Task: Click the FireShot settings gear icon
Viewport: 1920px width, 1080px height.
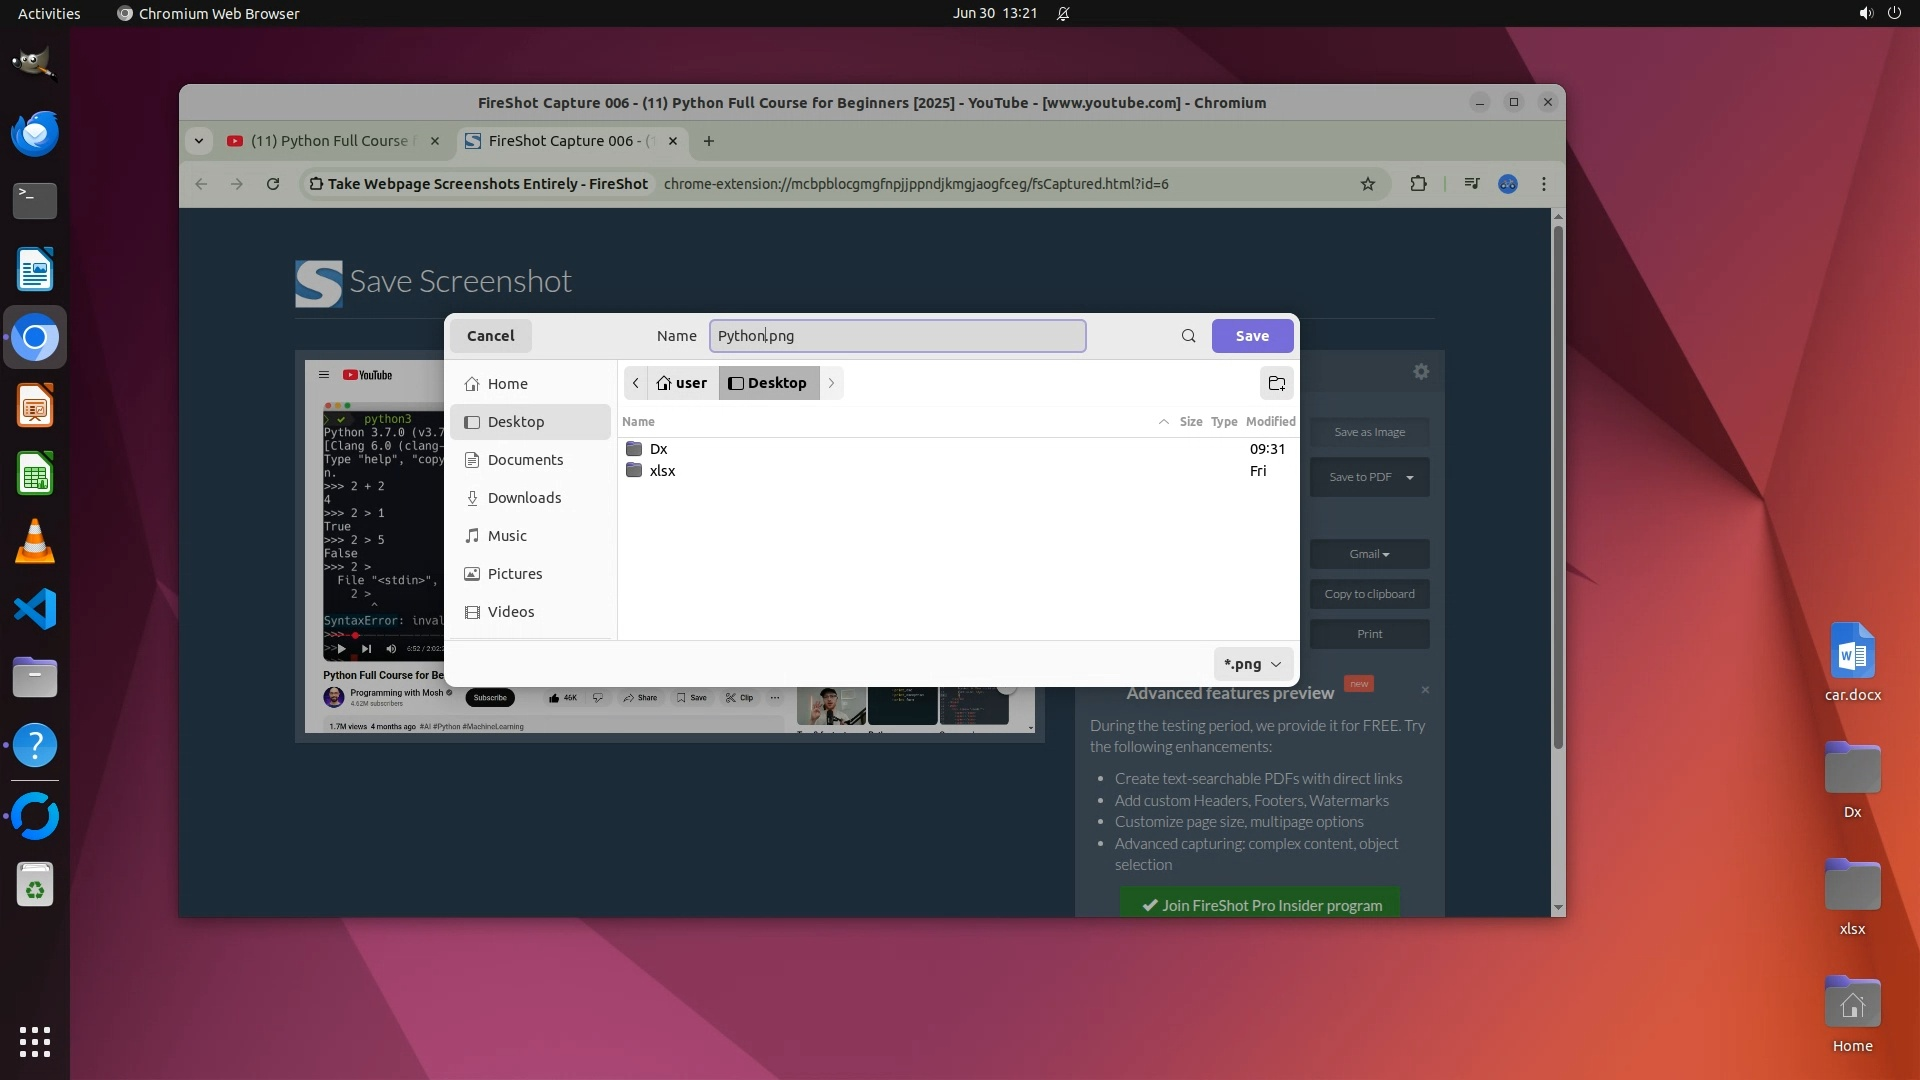Action: point(1420,372)
